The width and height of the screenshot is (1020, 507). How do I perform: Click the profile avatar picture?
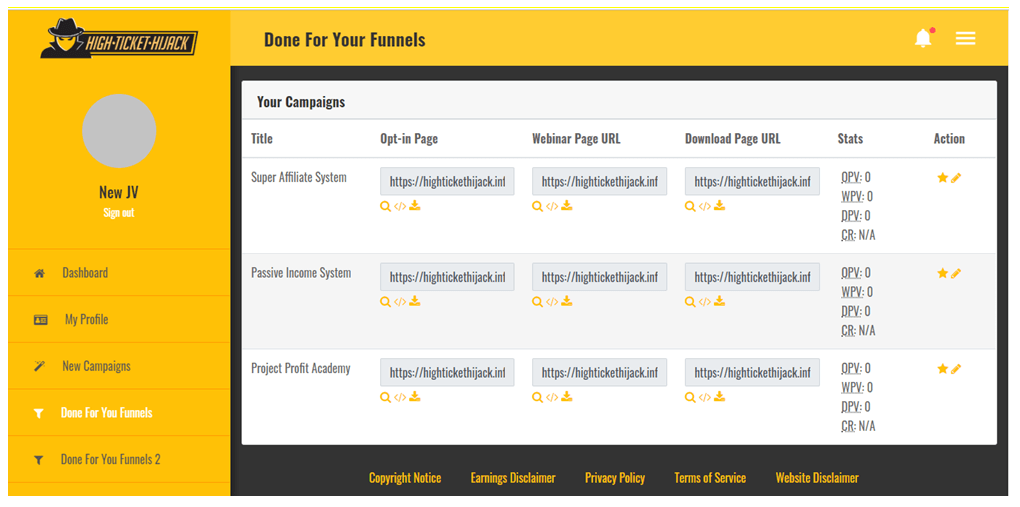119,131
